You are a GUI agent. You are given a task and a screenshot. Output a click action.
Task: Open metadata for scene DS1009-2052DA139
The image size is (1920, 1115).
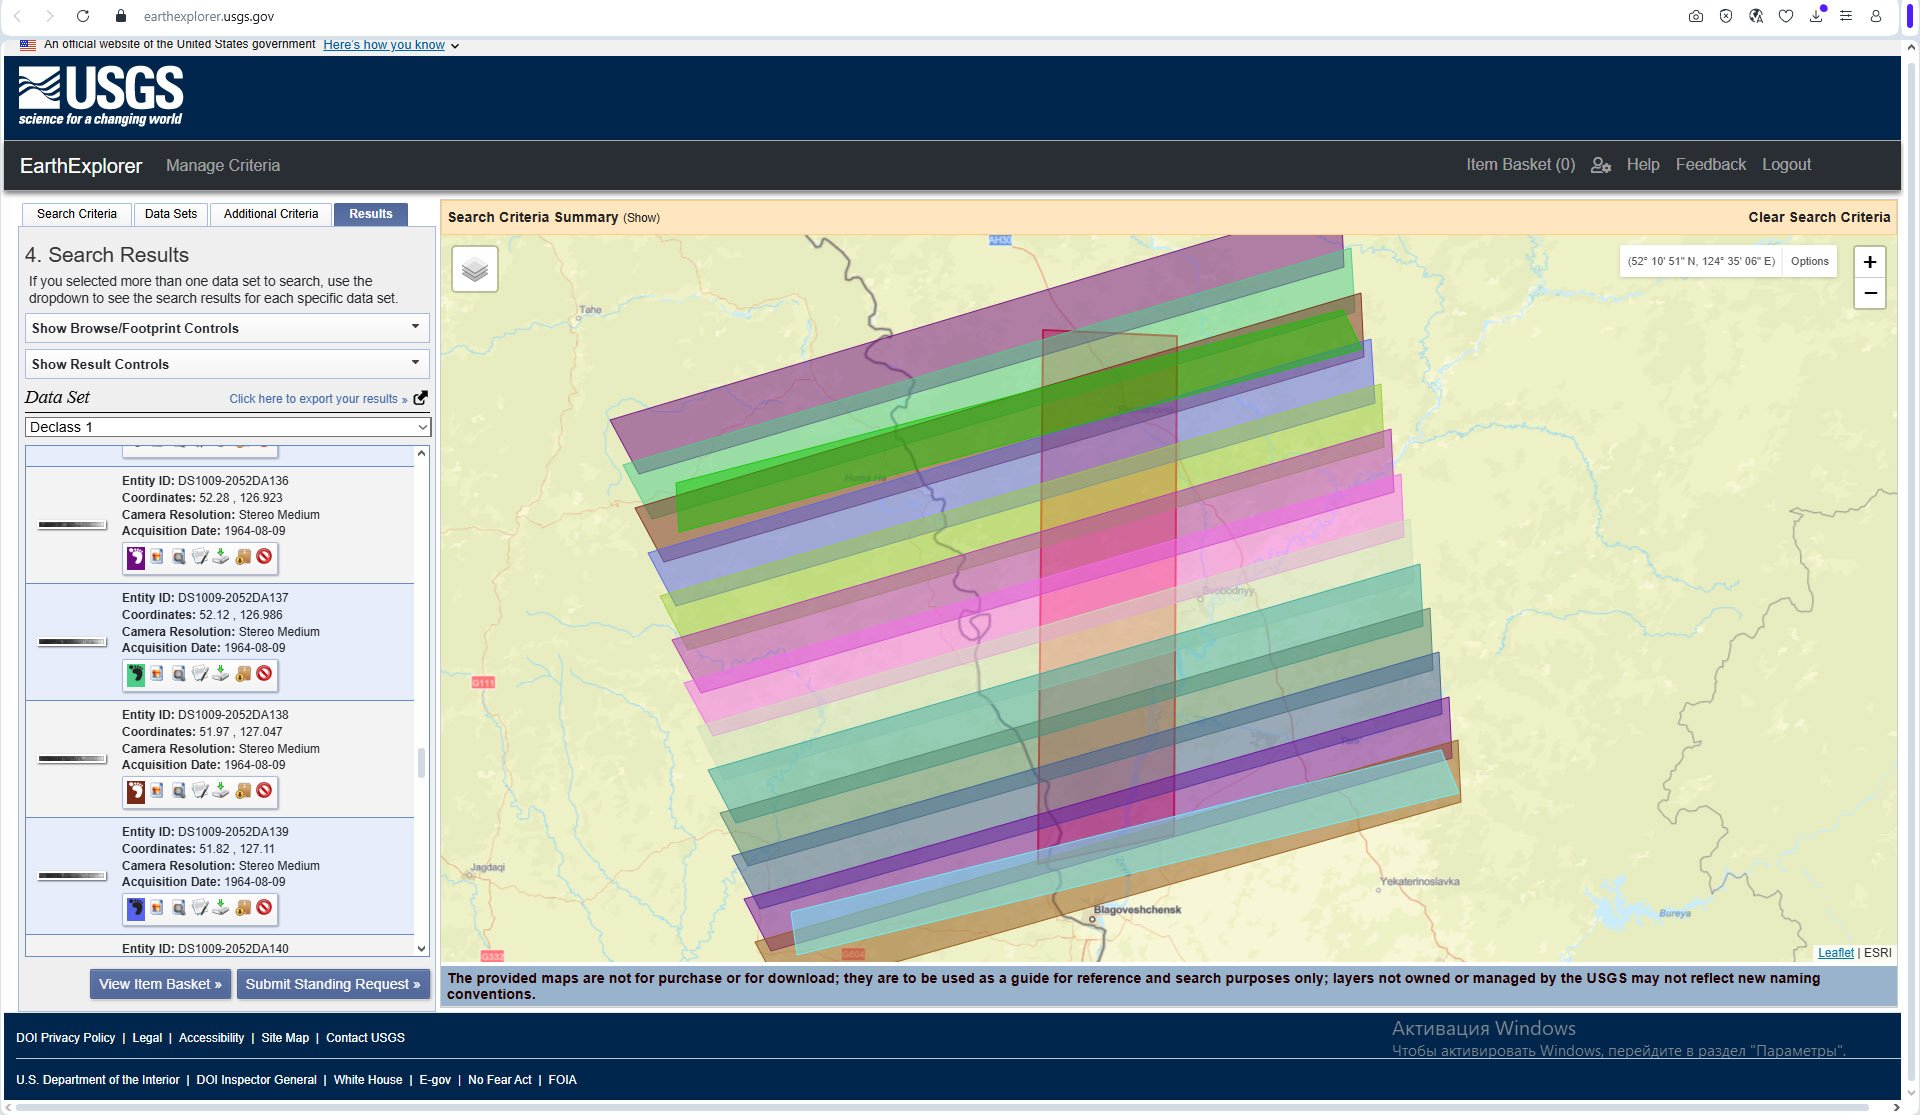pos(200,908)
